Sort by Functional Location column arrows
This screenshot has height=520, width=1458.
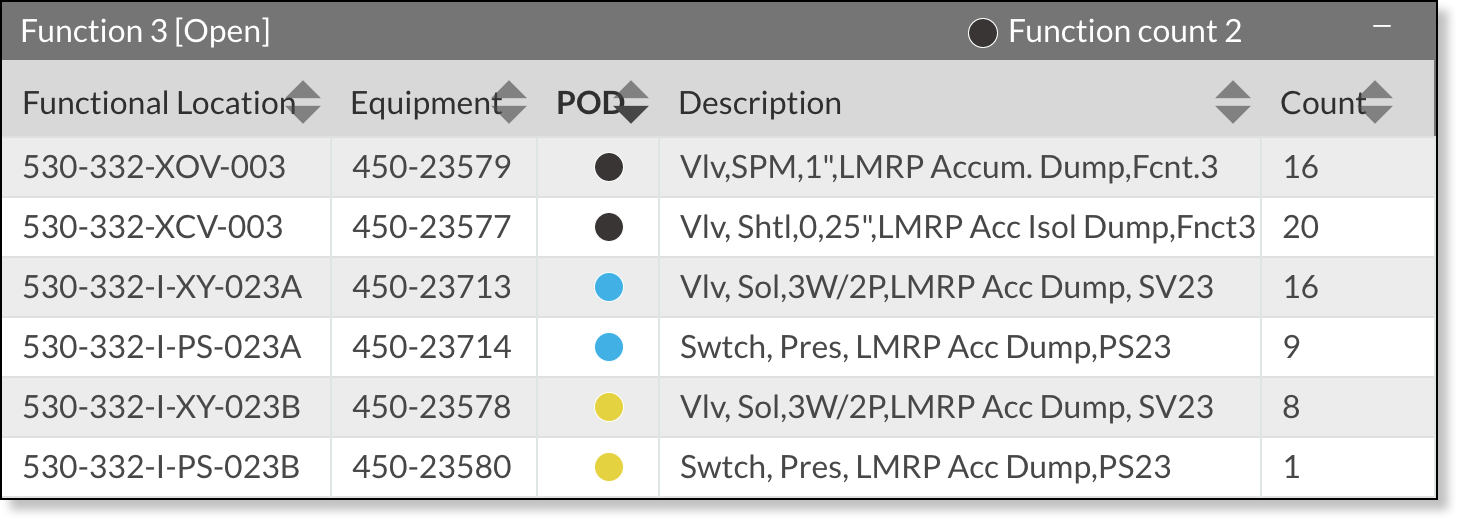pos(303,102)
